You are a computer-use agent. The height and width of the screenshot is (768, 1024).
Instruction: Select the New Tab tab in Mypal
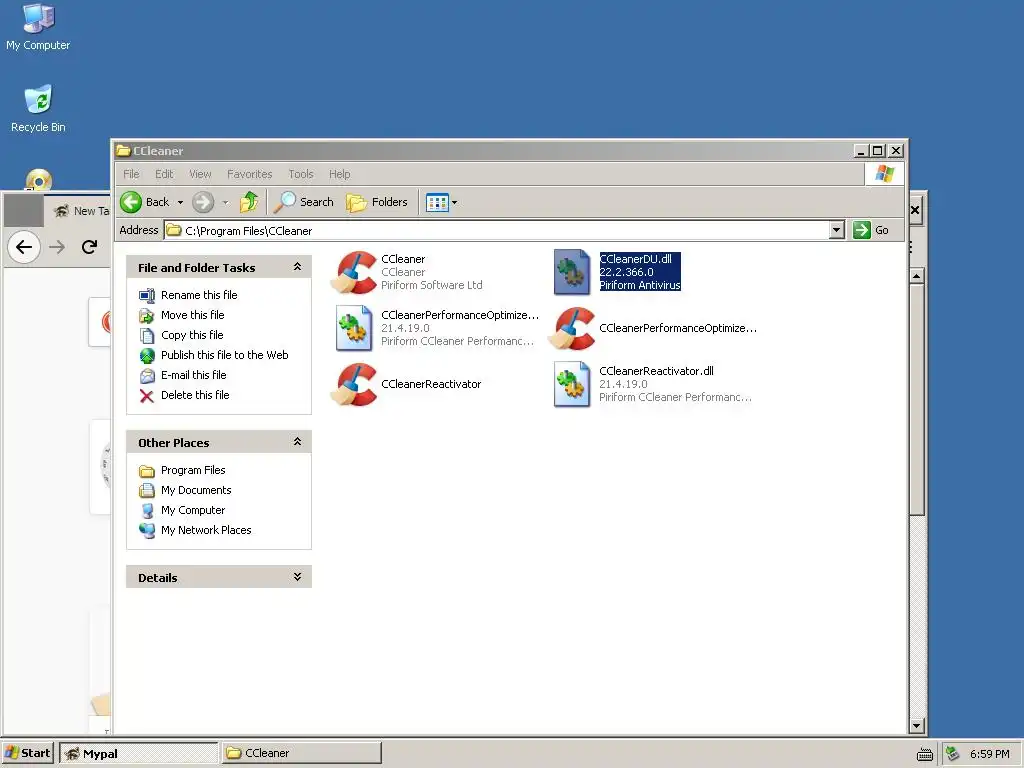point(82,211)
